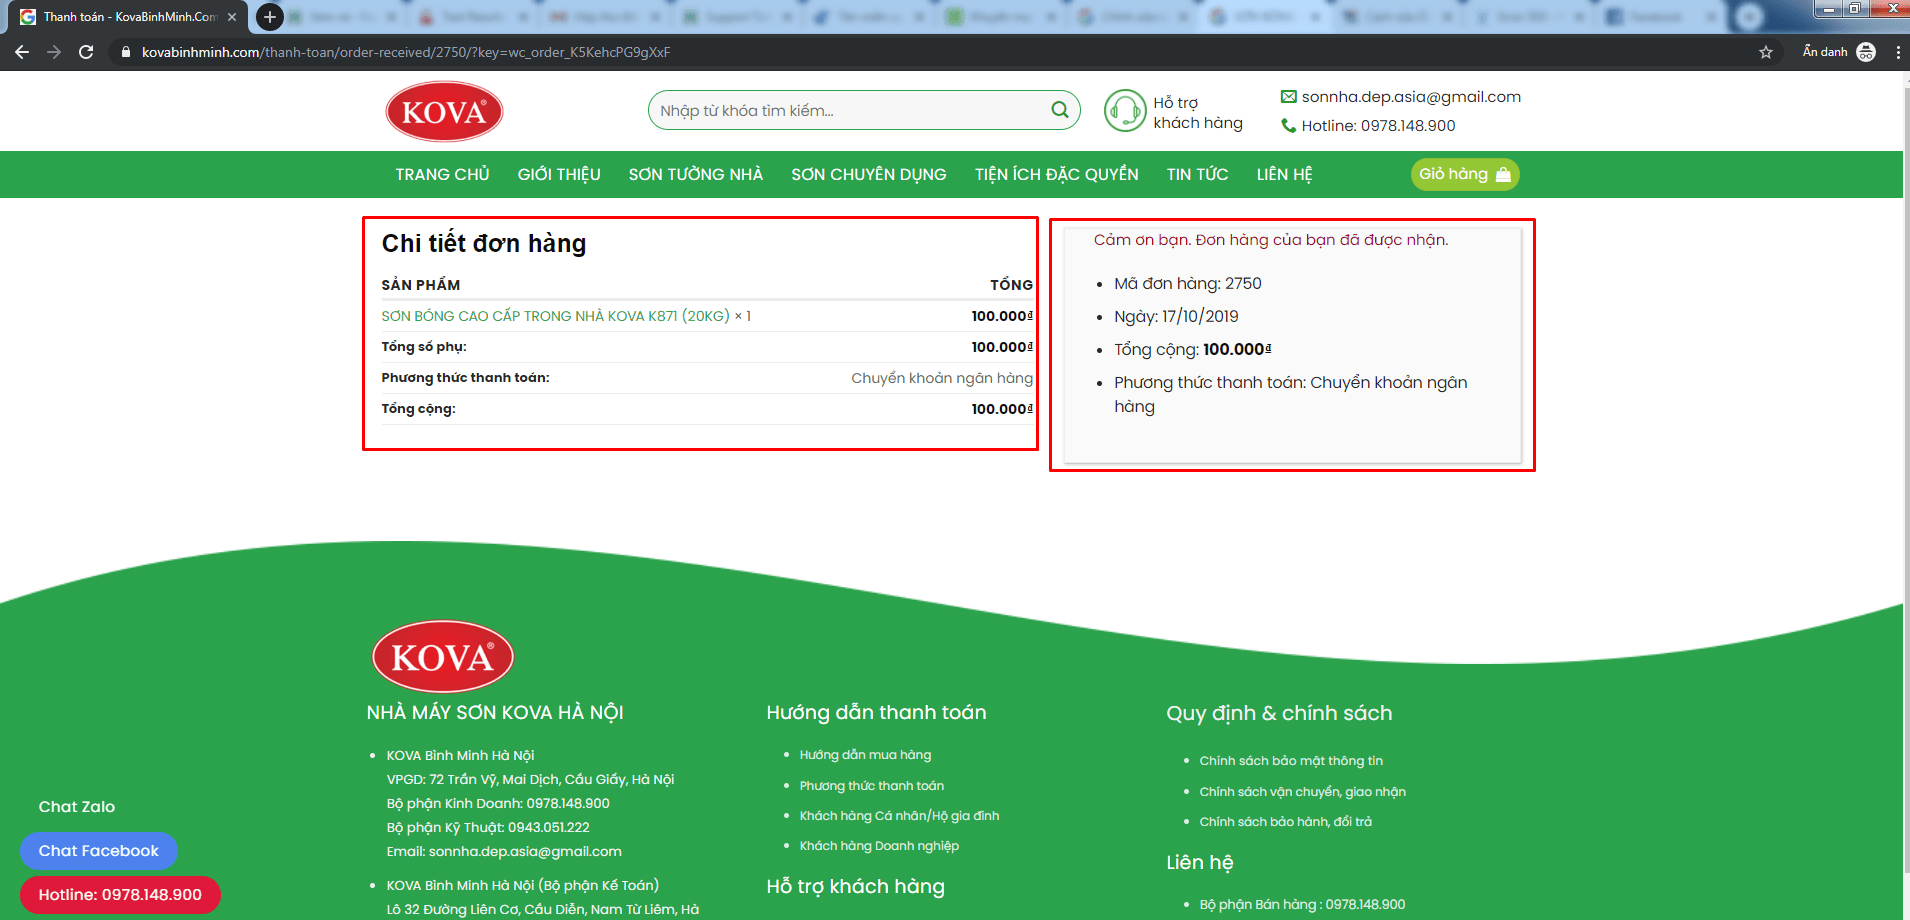
Task: Click inside the search input field
Action: click(850, 110)
